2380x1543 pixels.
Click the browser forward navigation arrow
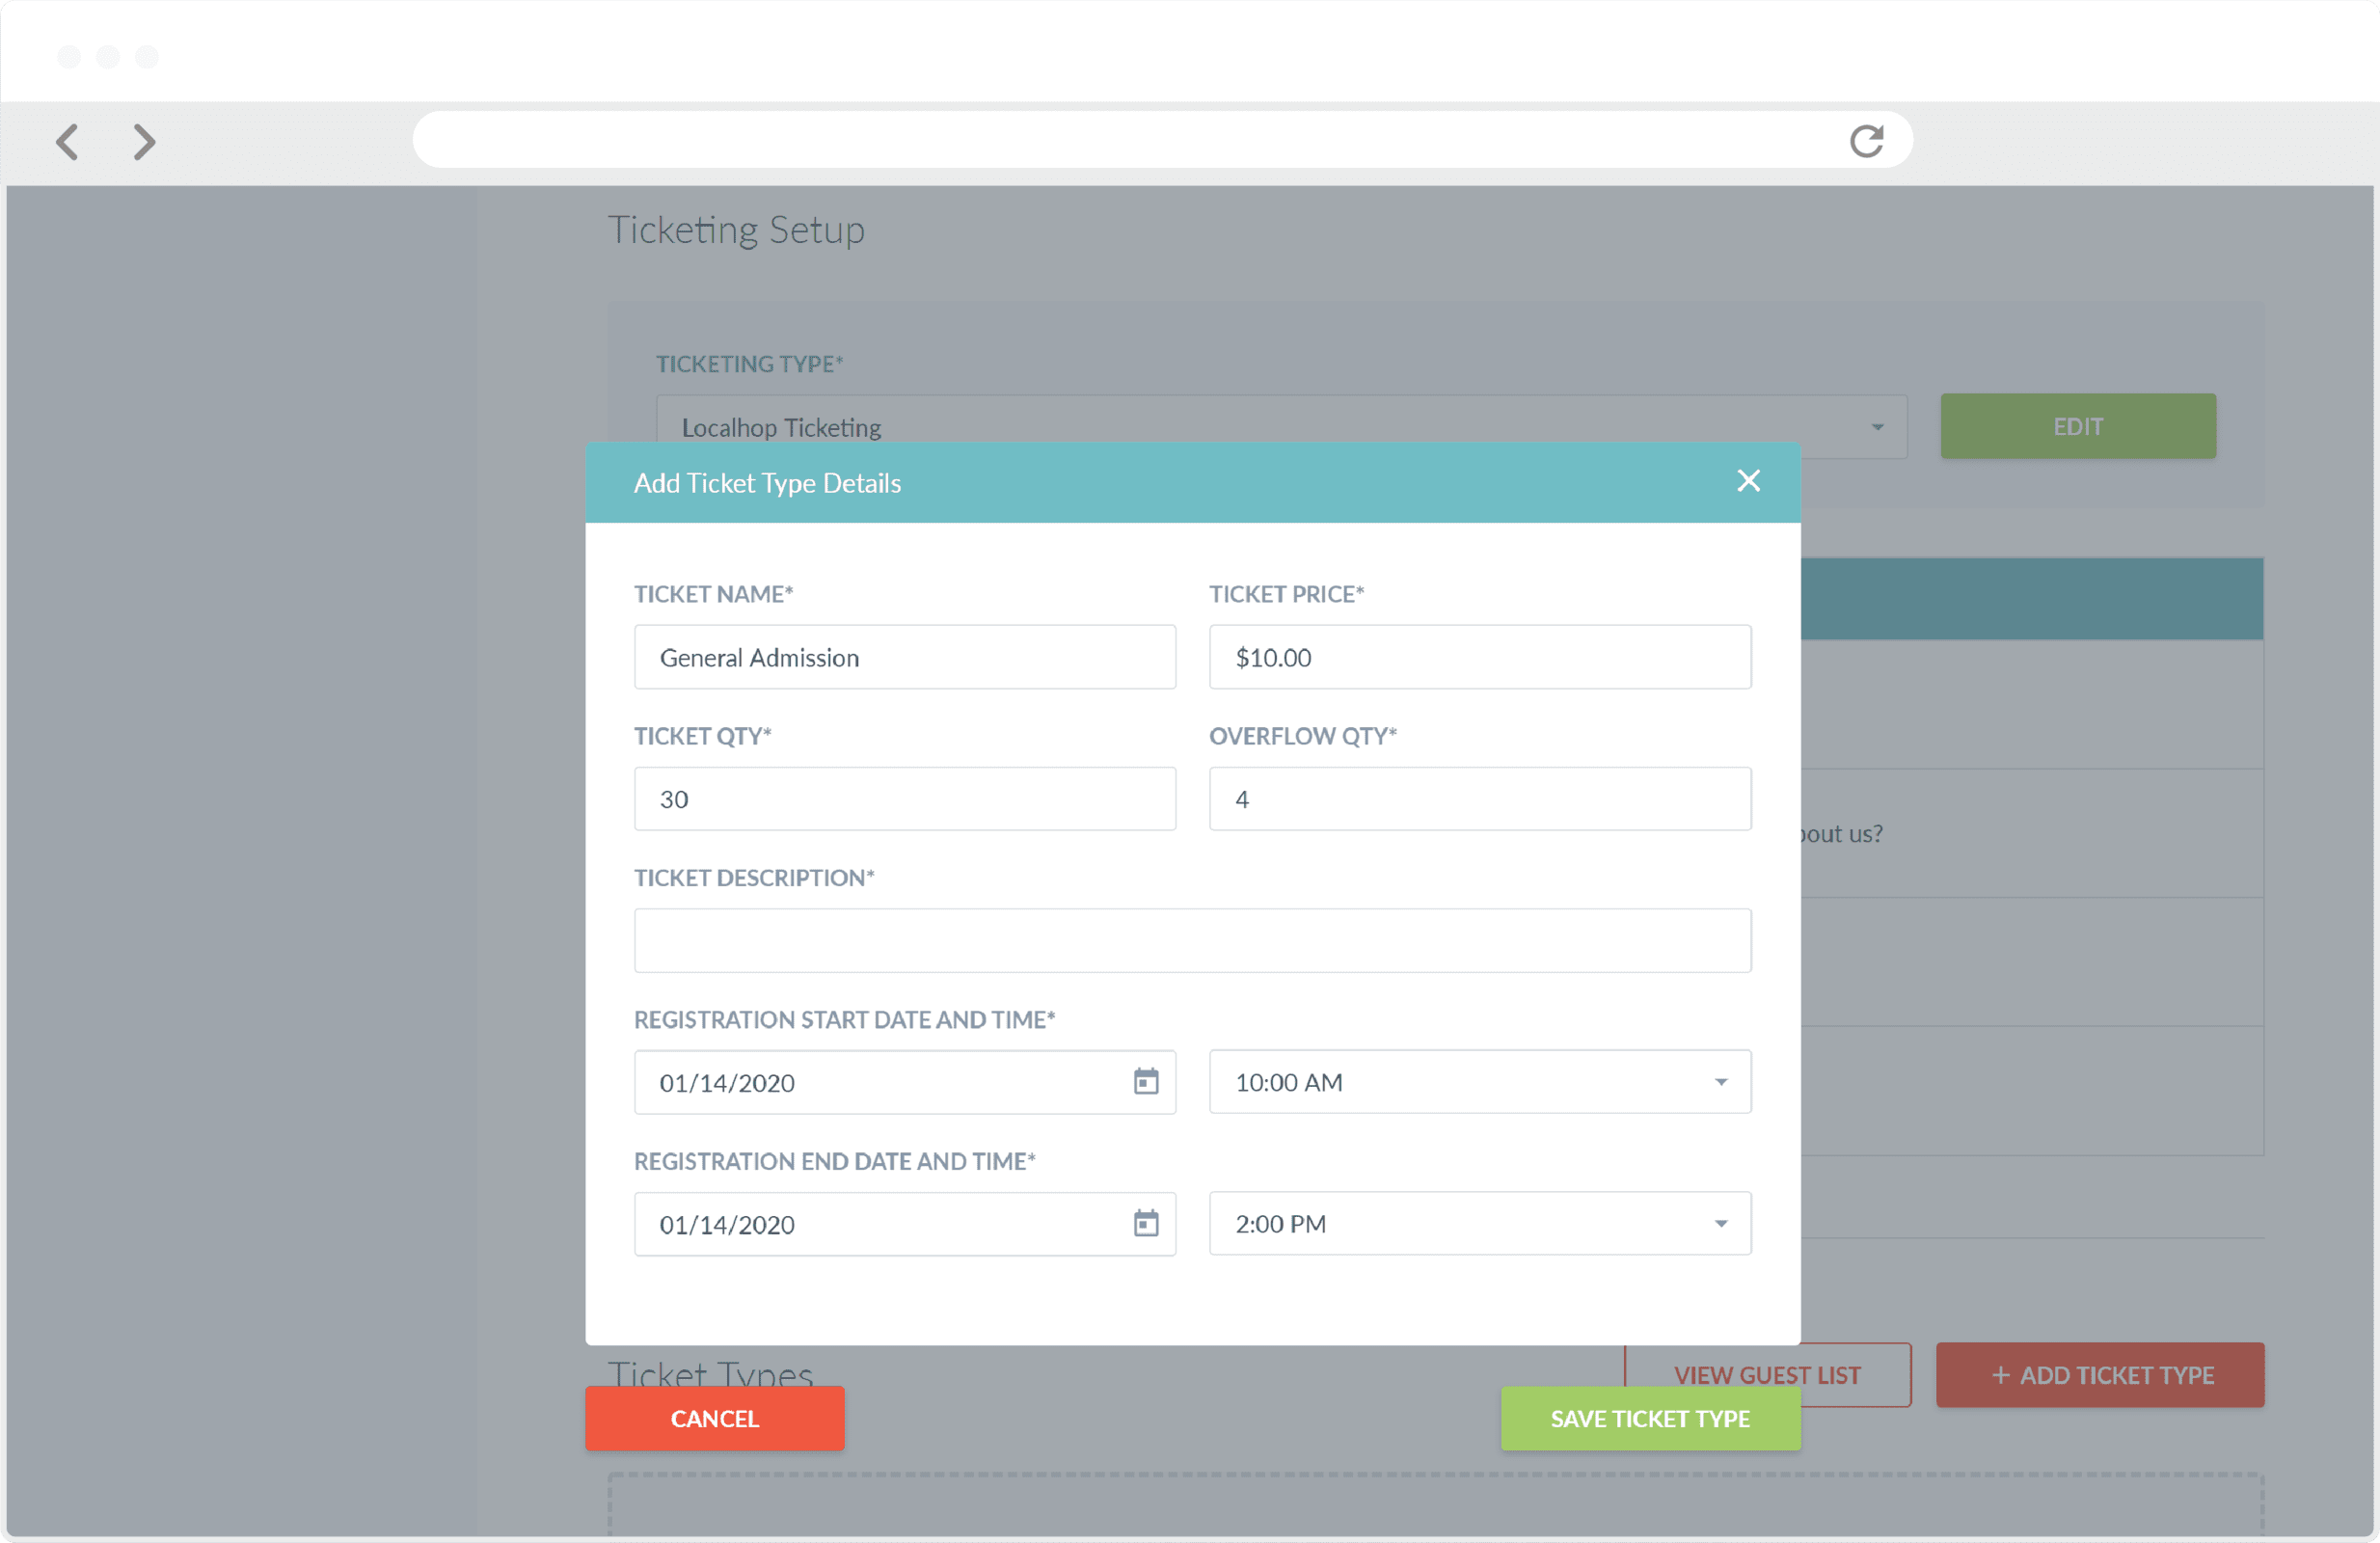tap(143, 141)
